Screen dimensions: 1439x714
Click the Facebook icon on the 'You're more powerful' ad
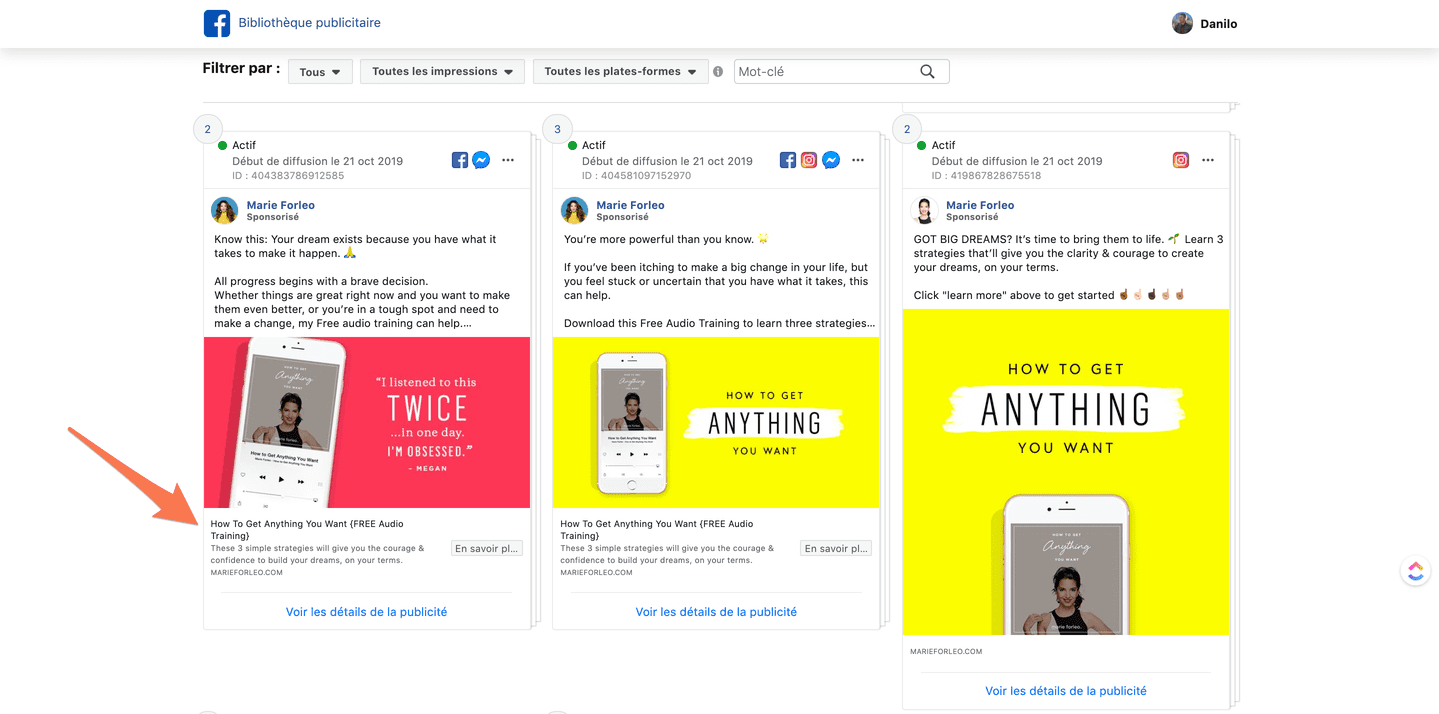click(x=788, y=160)
